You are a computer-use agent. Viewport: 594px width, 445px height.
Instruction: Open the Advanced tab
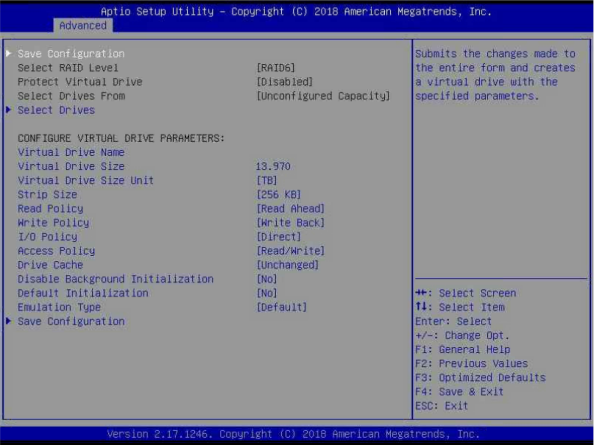pos(83,25)
